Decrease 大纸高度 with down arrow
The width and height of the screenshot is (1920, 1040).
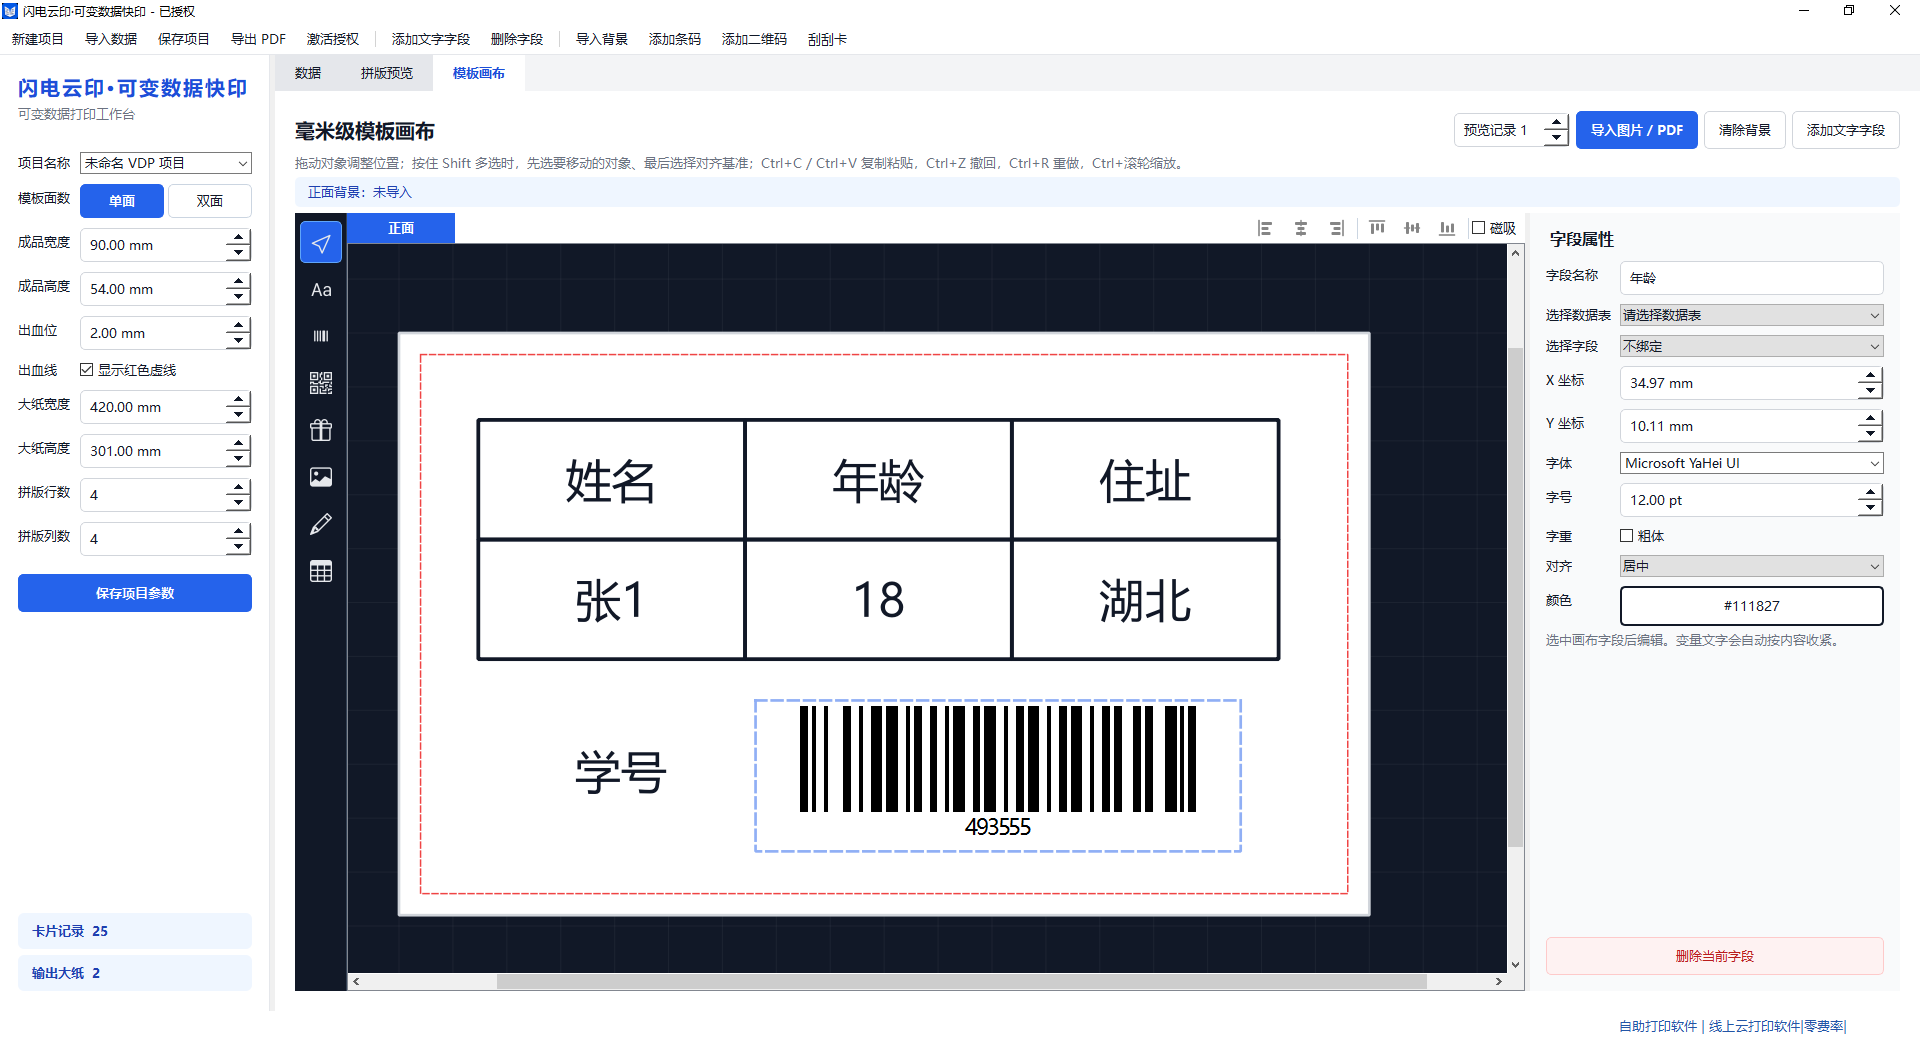point(238,459)
